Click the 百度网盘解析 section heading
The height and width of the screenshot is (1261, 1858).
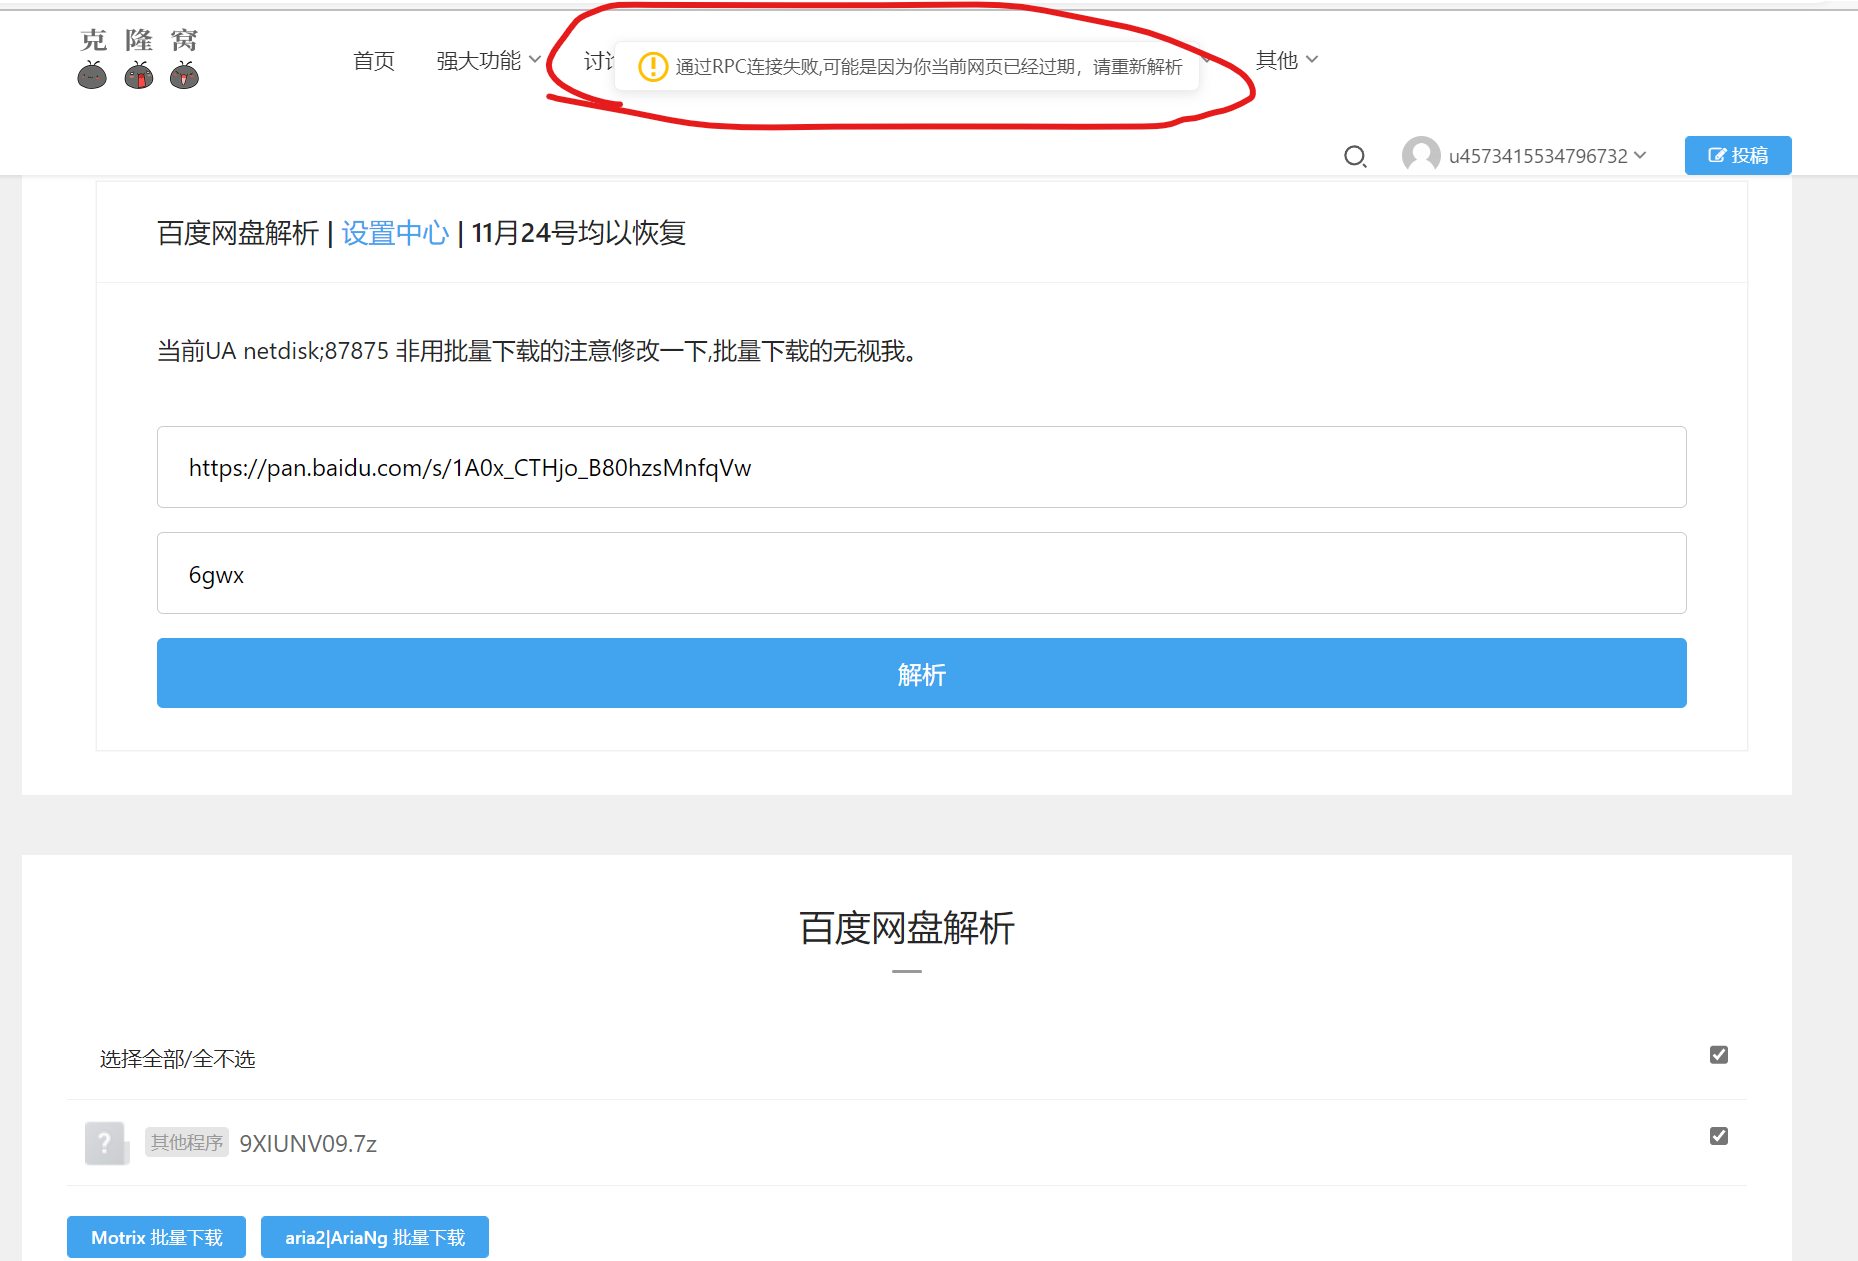[907, 928]
